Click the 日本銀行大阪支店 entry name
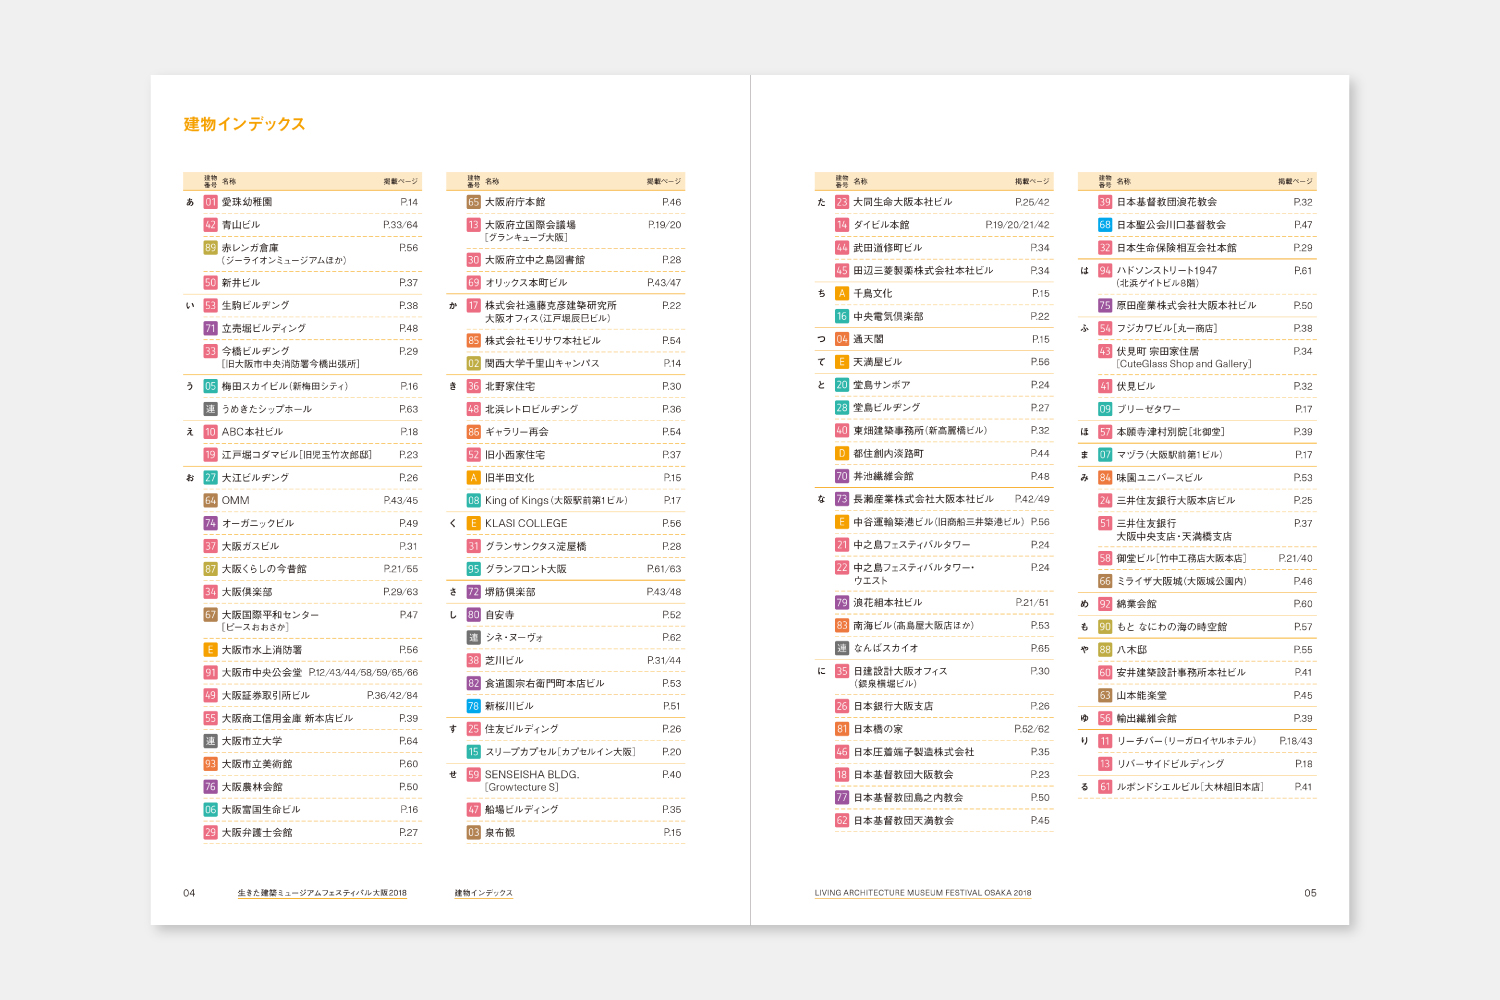This screenshot has width=1500, height=1000. pyautogui.click(x=893, y=707)
